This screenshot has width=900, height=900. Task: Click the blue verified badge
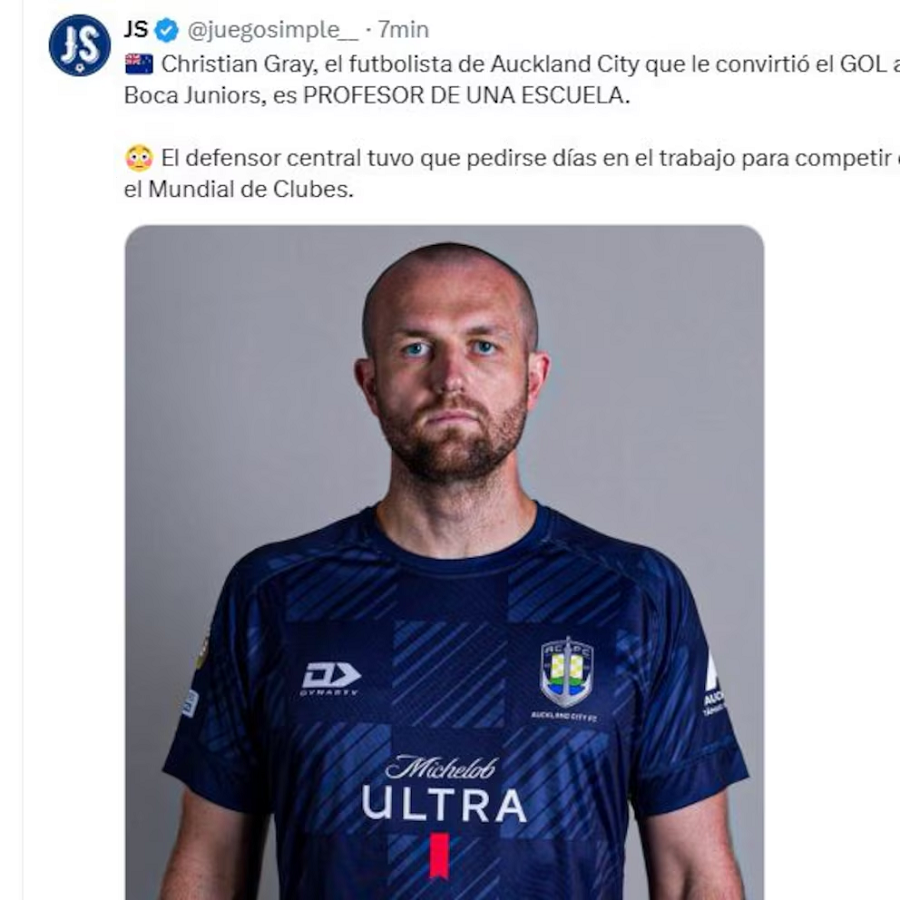(167, 30)
